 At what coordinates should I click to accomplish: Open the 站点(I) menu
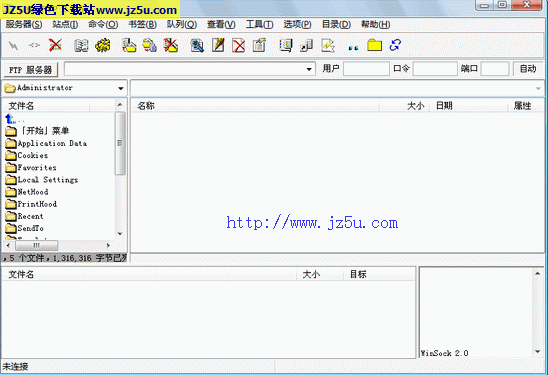(x=65, y=24)
